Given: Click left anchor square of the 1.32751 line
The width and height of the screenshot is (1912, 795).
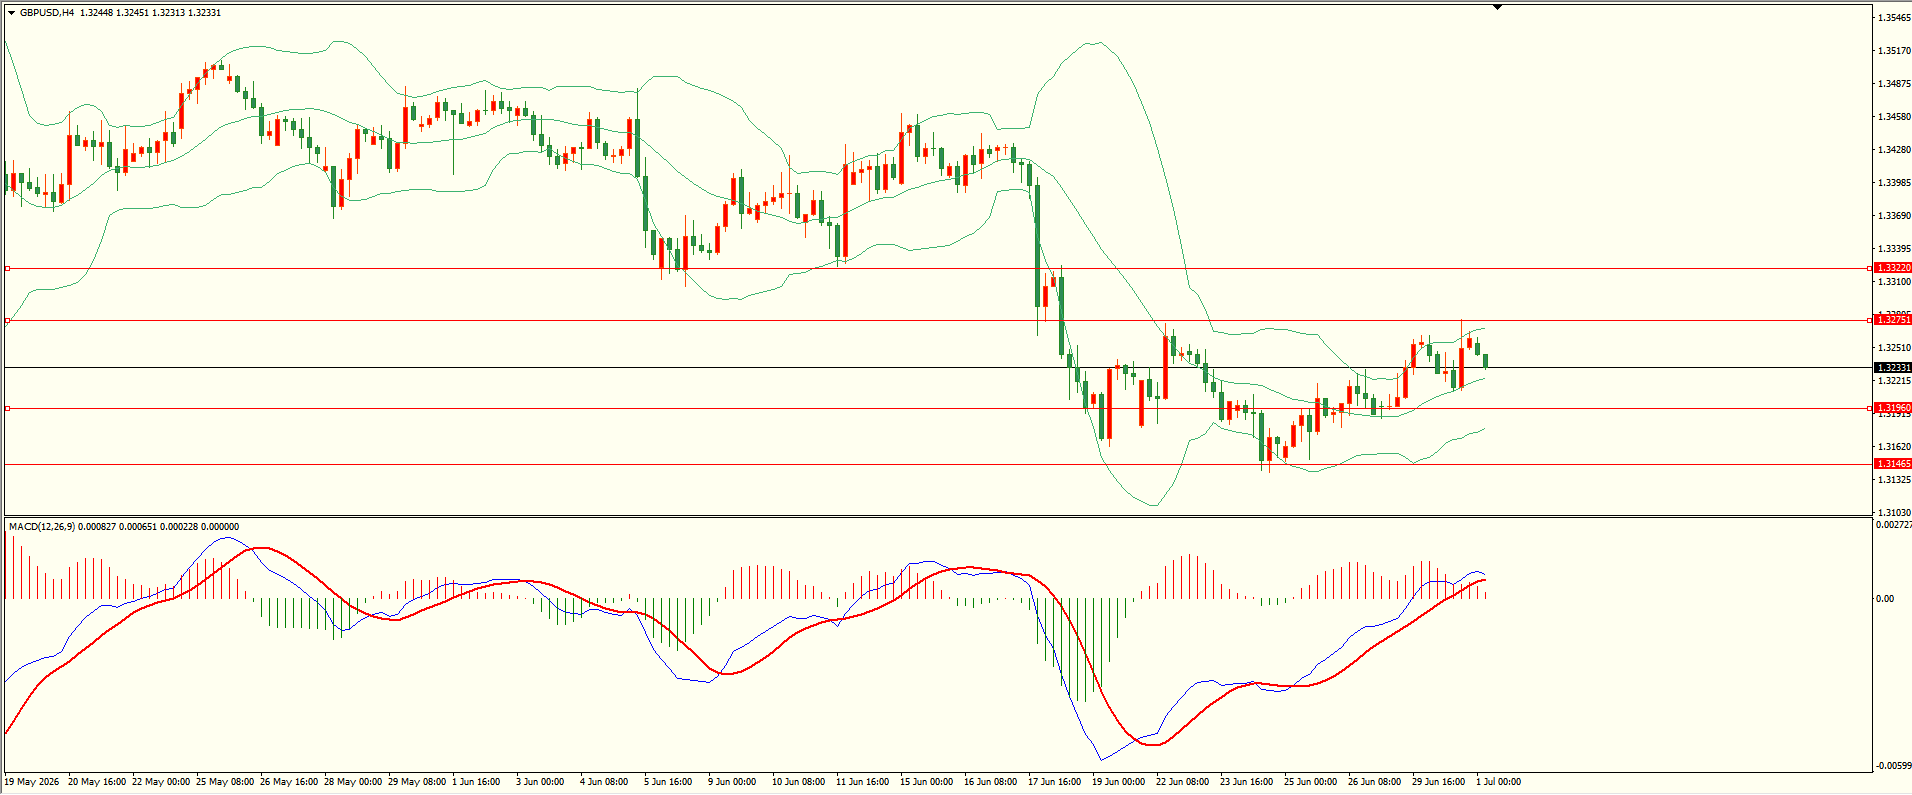Looking at the screenshot, I should [x=8, y=320].
